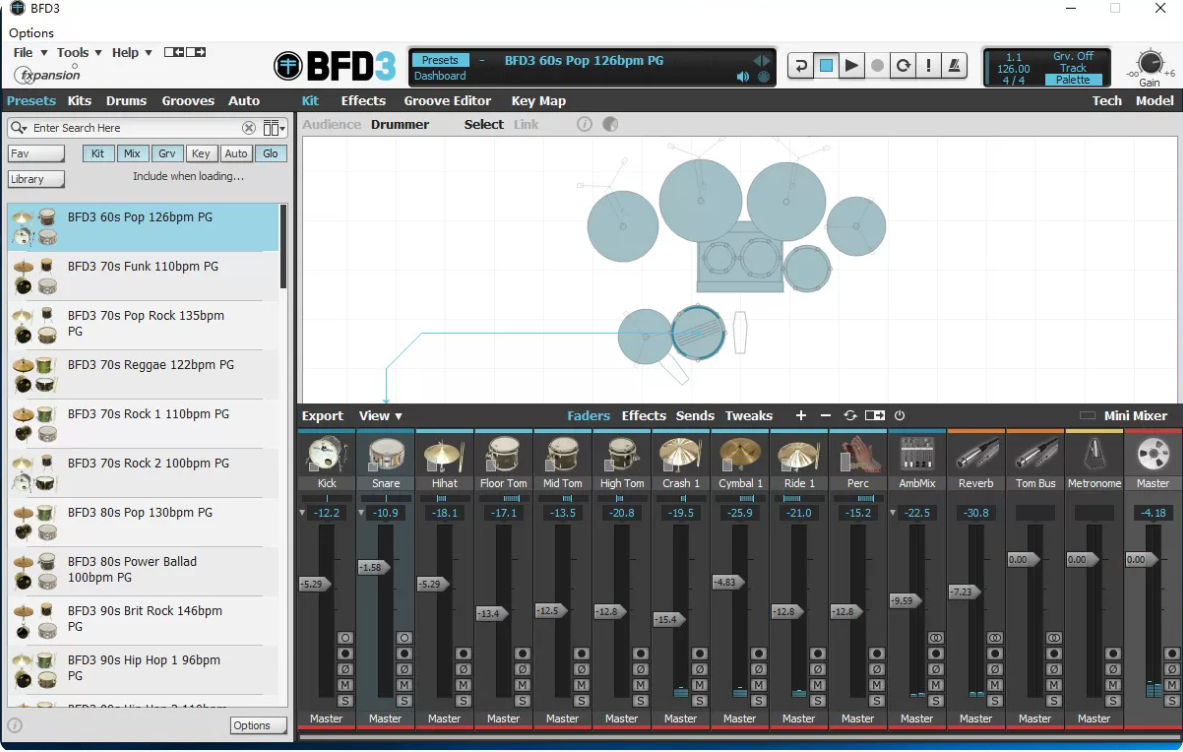
Task: Toggle phase invert on Mid Tom channel
Action: (x=581, y=669)
